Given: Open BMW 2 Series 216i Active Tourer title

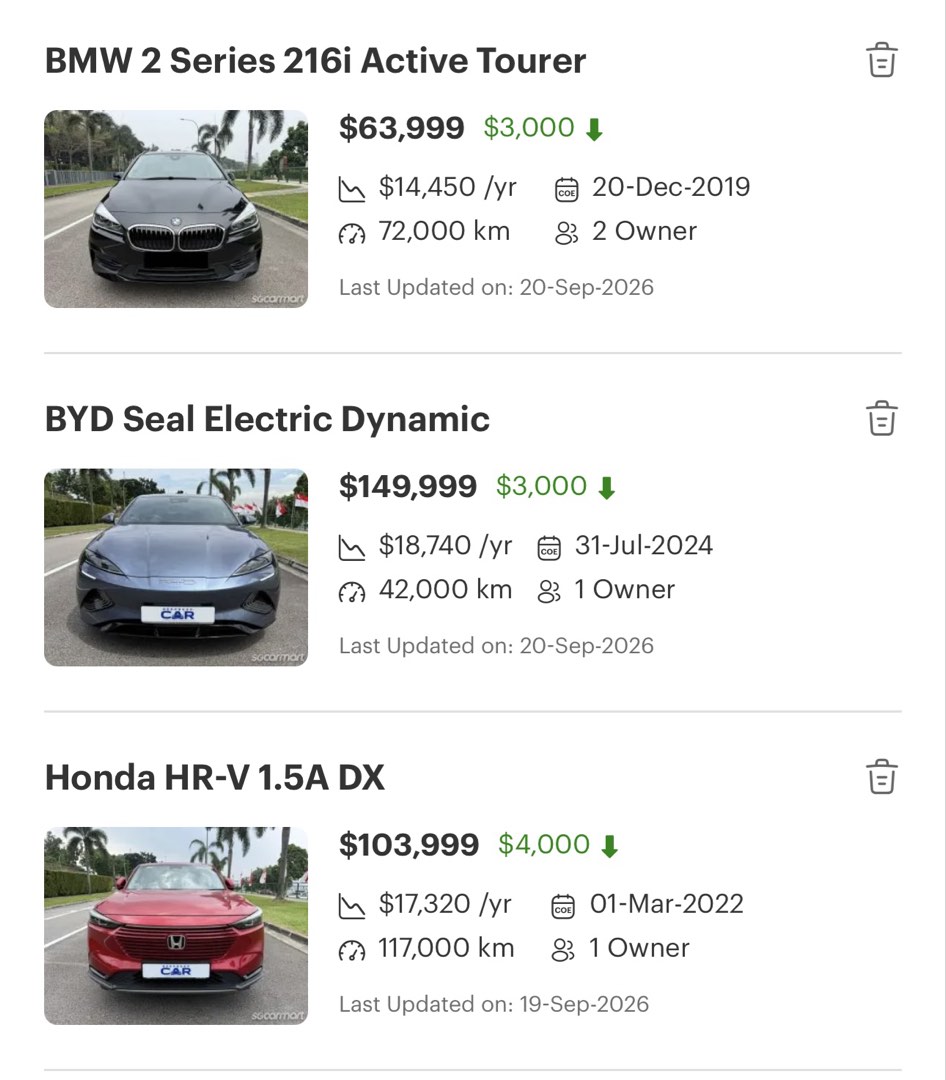Looking at the screenshot, I should pyautogui.click(x=316, y=61).
